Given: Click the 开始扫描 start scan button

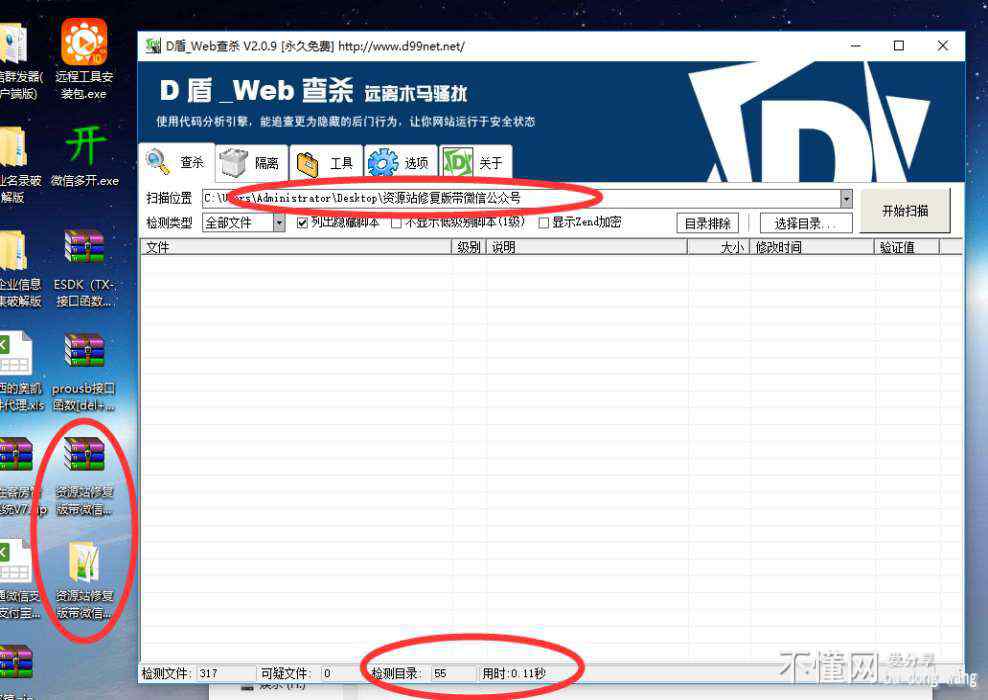Looking at the screenshot, I should point(905,211).
